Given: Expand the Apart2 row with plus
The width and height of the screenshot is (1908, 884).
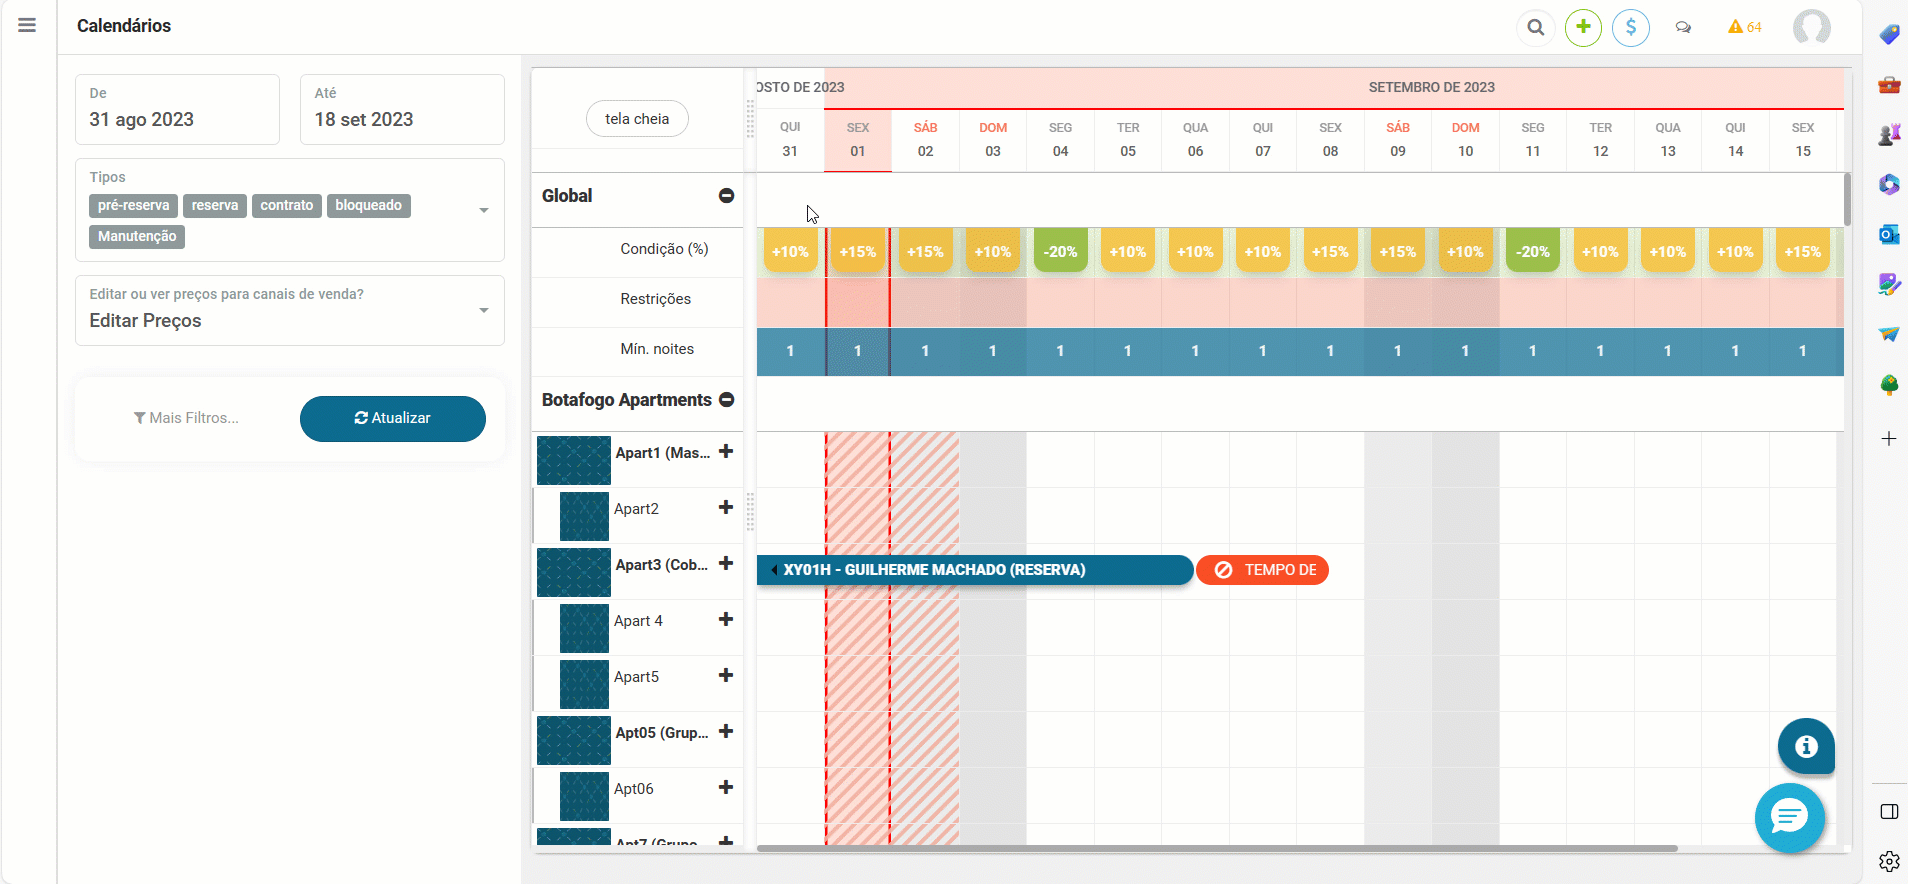Looking at the screenshot, I should 726,508.
